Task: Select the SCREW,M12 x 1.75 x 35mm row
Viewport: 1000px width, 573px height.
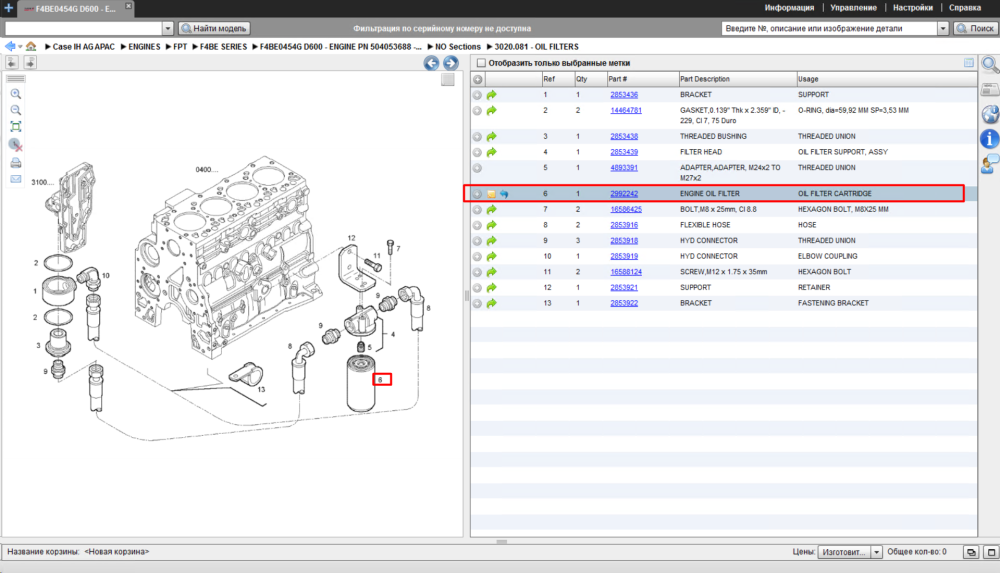Action: point(724,272)
